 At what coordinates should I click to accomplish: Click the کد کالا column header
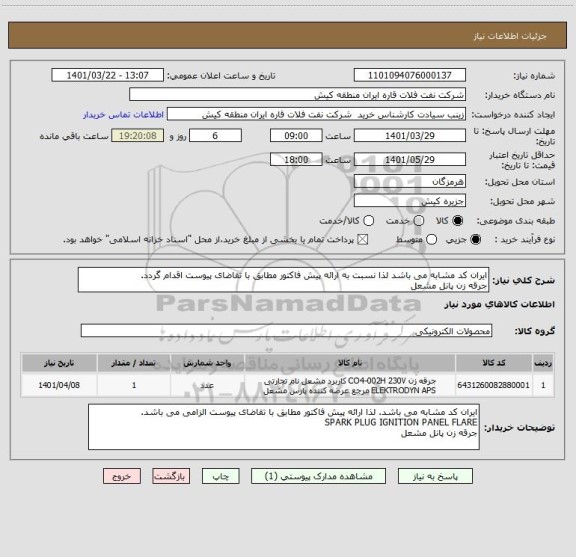494,363
